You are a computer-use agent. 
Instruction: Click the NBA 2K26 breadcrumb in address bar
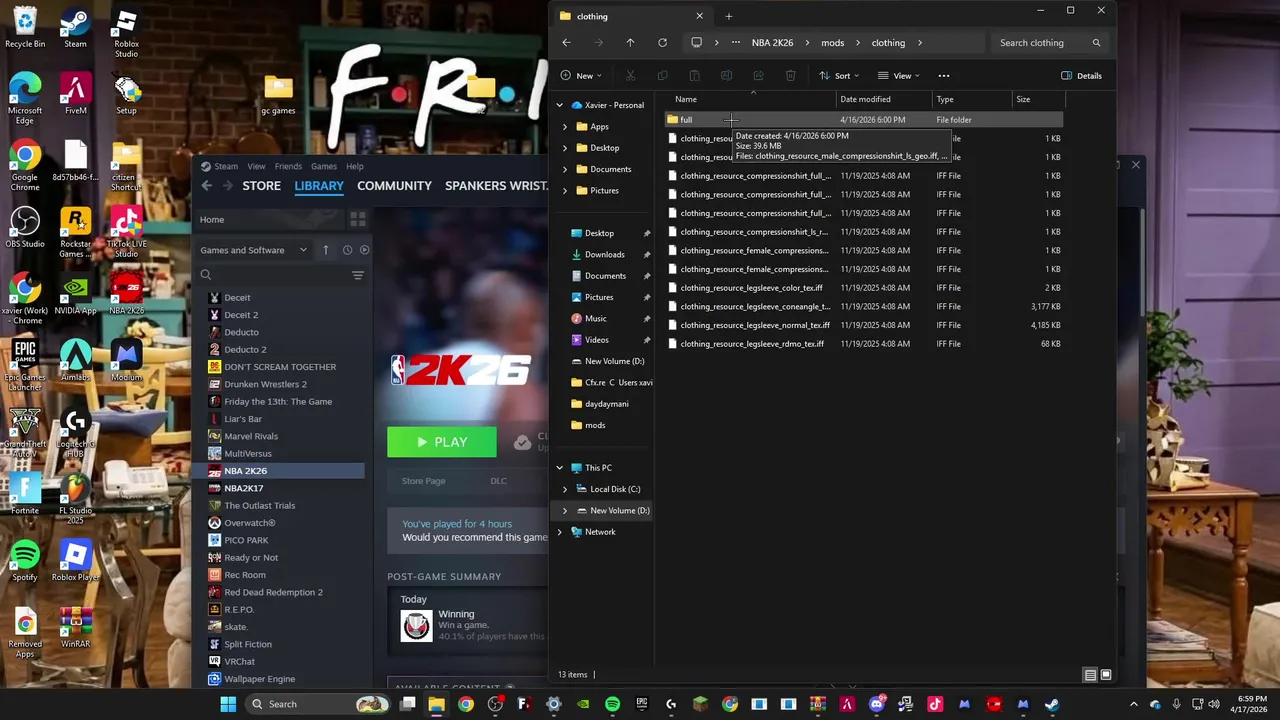click(x=772, y=43)
